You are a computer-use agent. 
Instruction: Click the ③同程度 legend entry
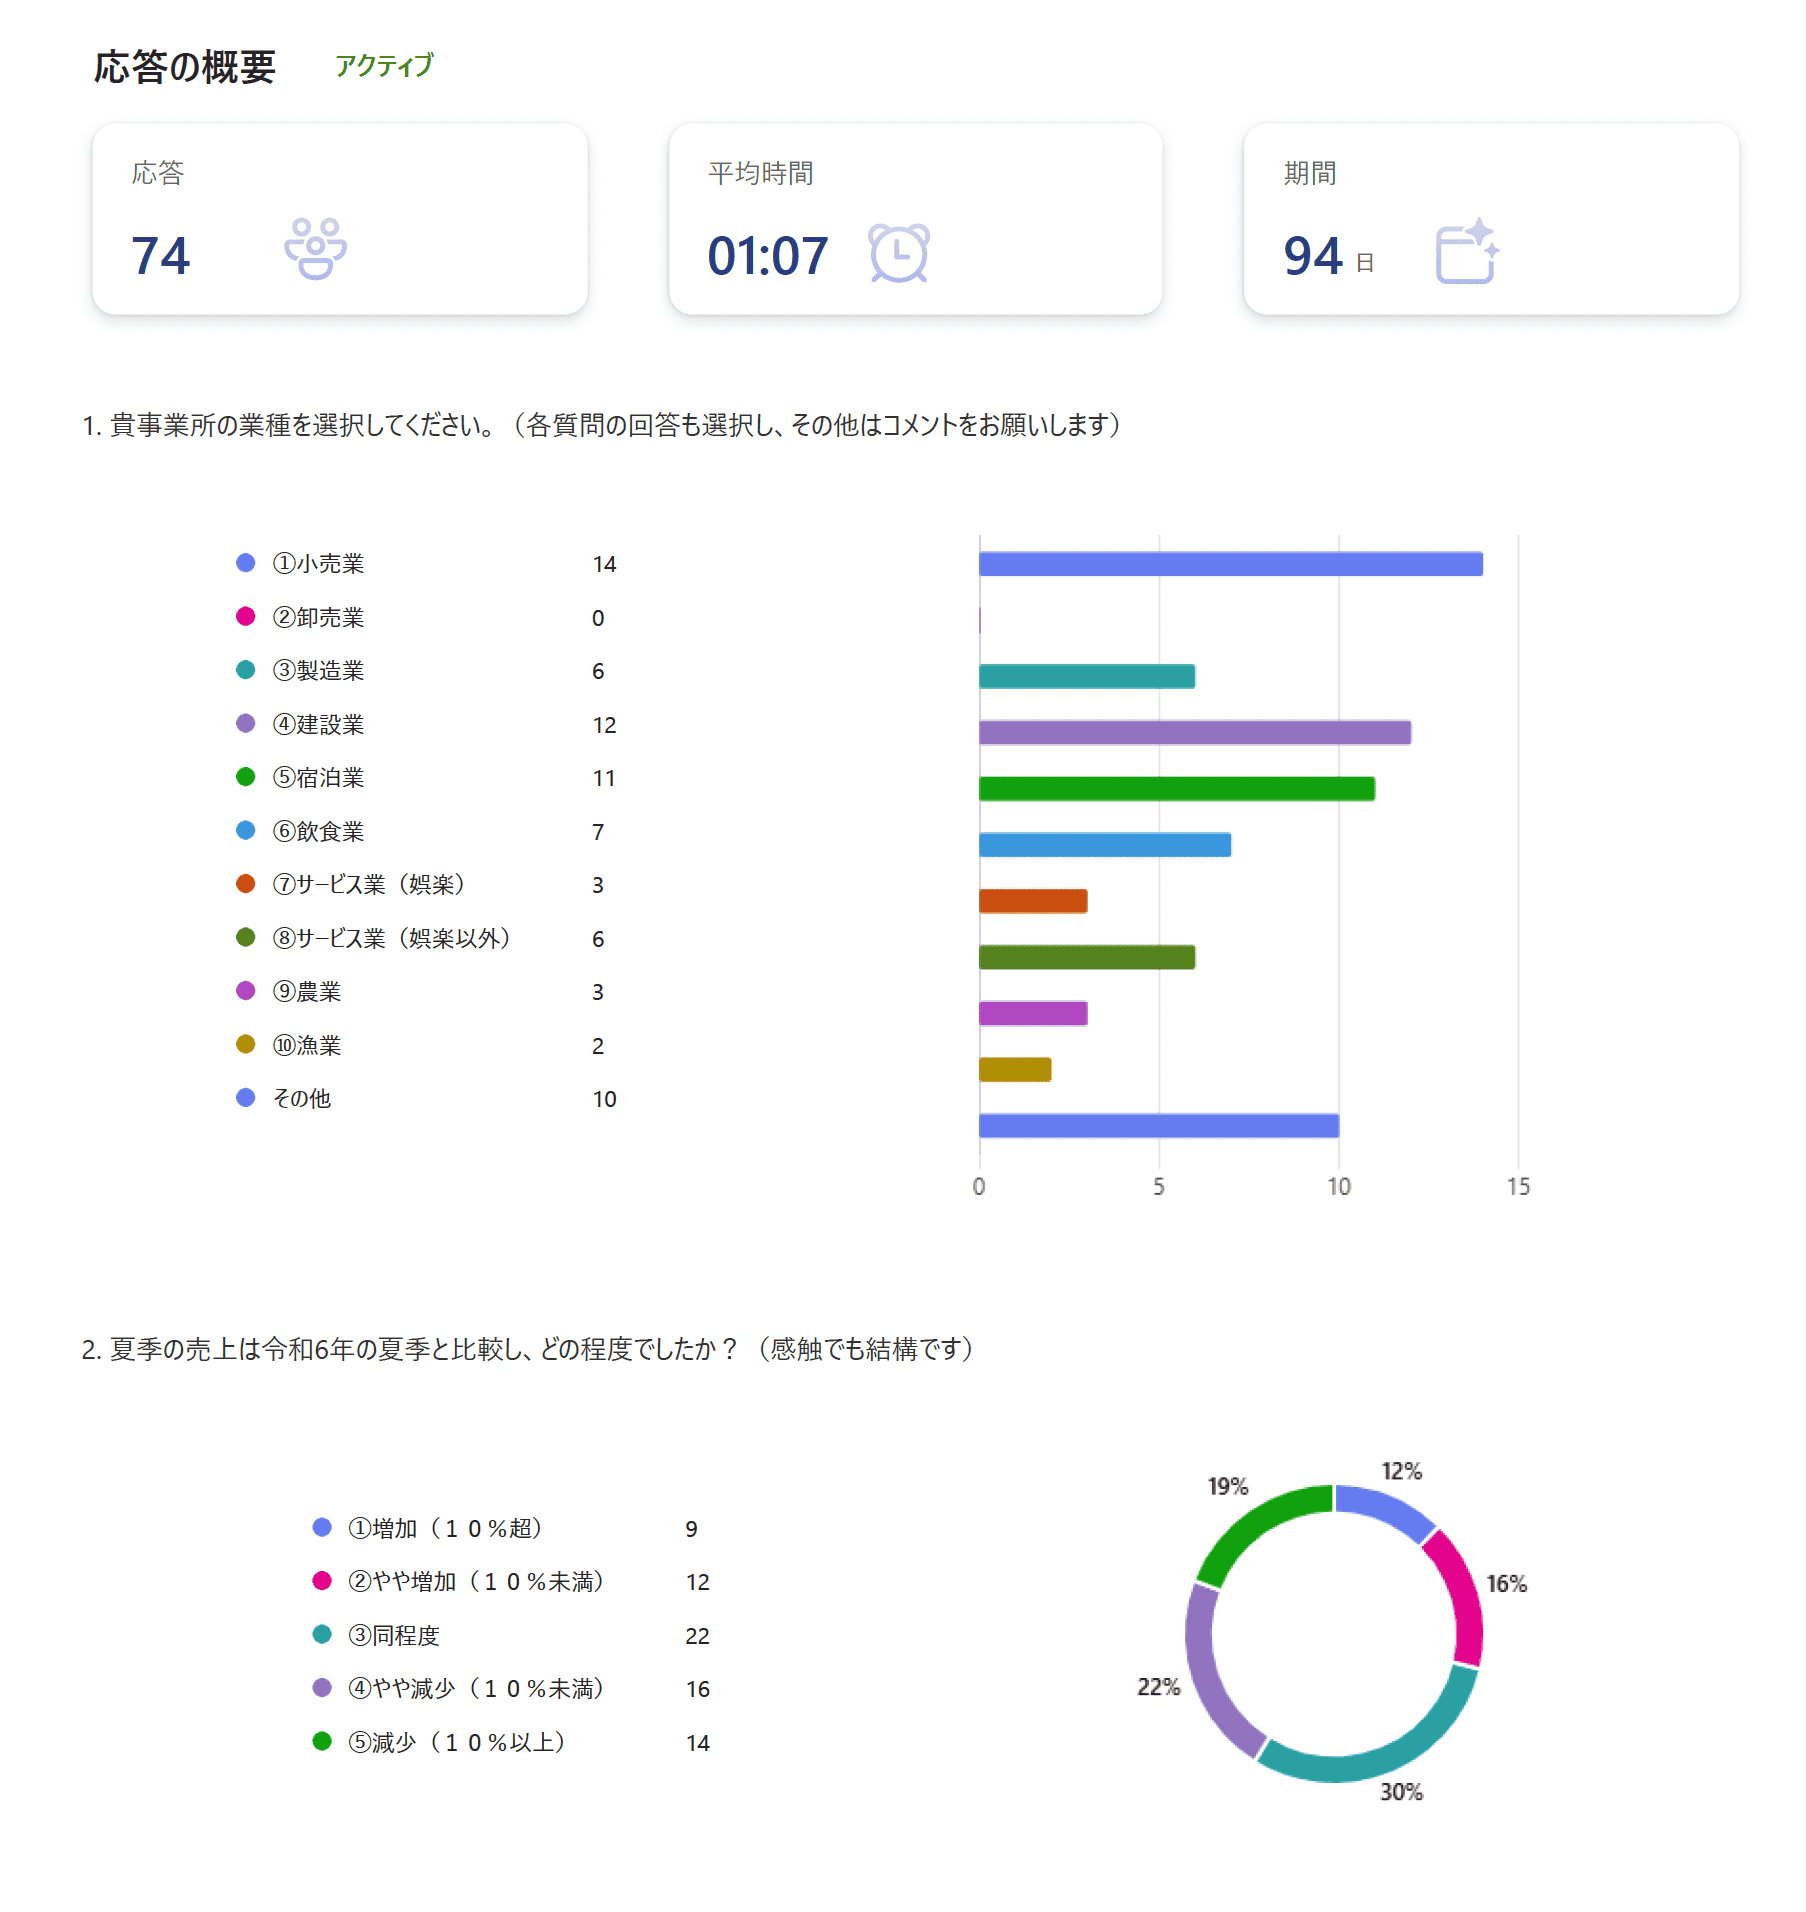[393, 1635]
